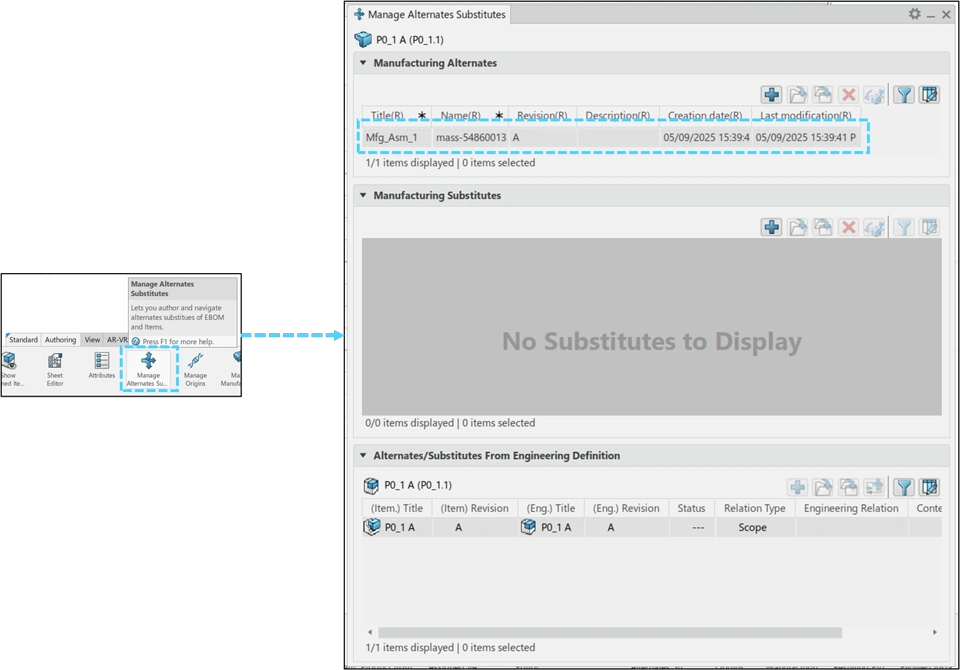
Task: Sort by the Name(R) column header
Action: [470, 115]
